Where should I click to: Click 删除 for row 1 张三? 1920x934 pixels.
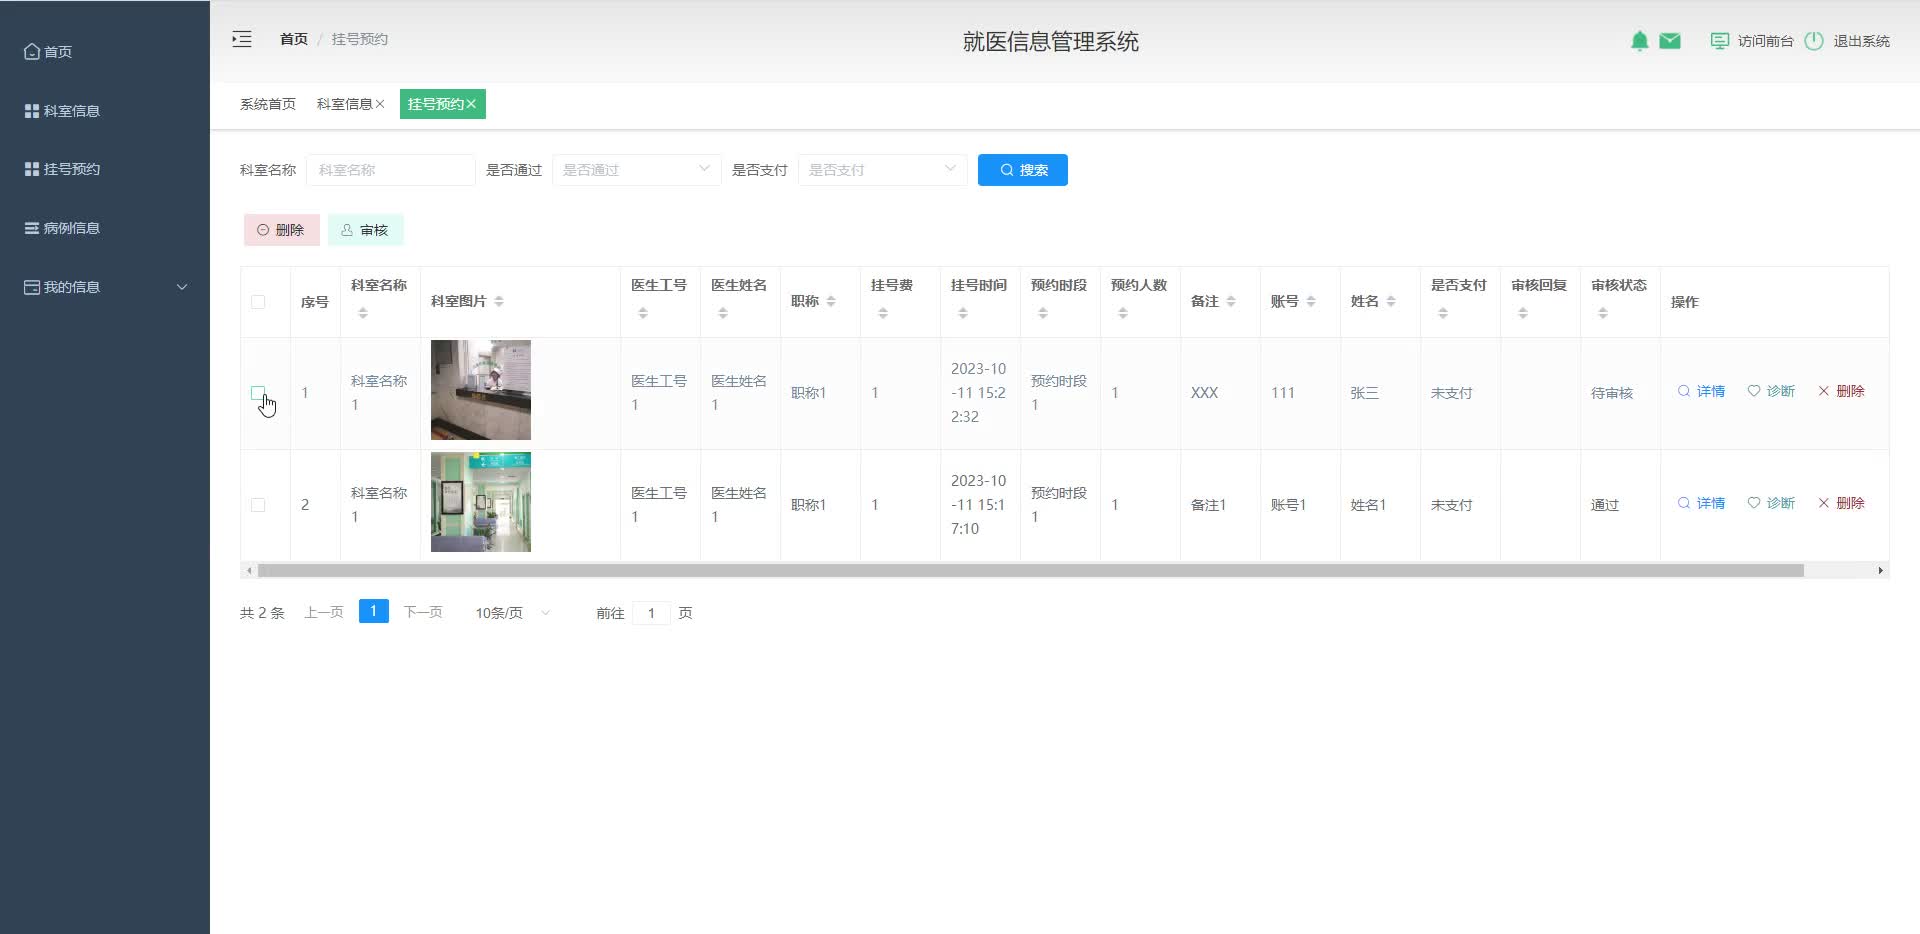pos(1841,391)
